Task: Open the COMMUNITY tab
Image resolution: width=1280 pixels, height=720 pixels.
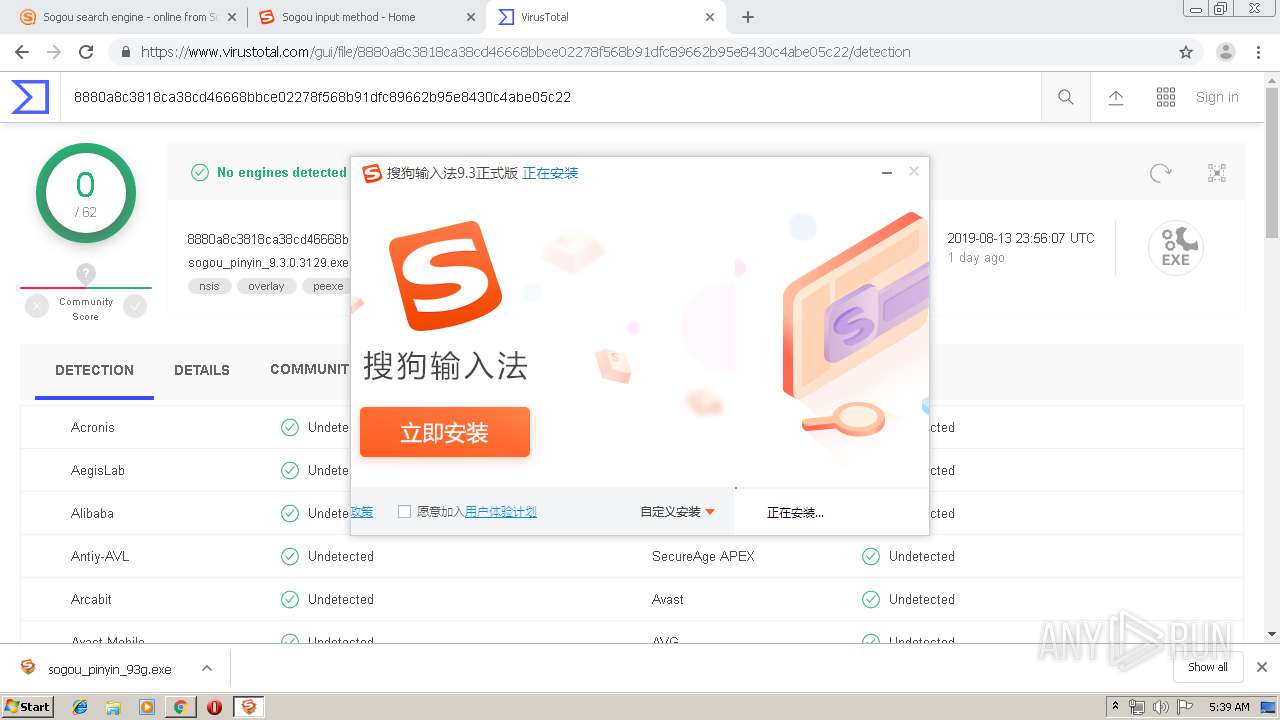Action: coord(310,369)
